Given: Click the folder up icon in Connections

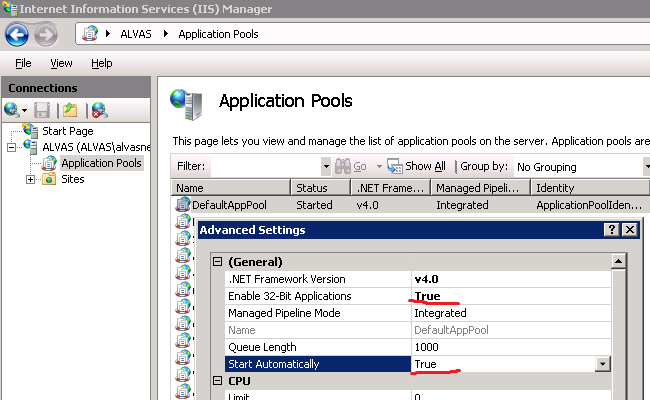Looking at the screenshot, I should click(70, 110).
